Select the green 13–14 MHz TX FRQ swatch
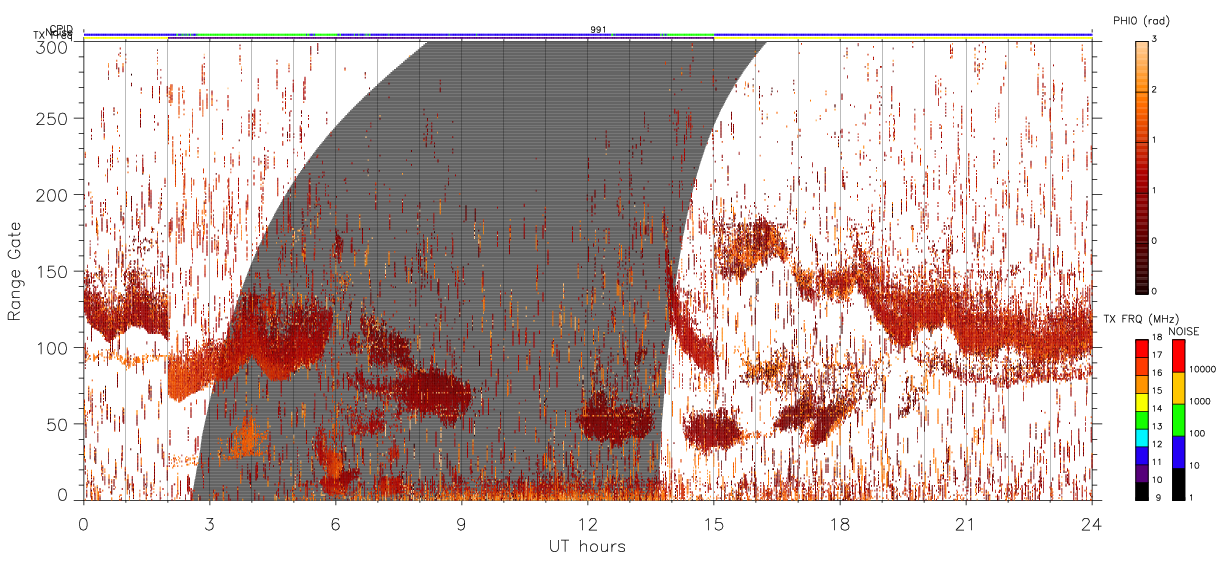This screenshot has width=1228, height=567. (1141, 420)
